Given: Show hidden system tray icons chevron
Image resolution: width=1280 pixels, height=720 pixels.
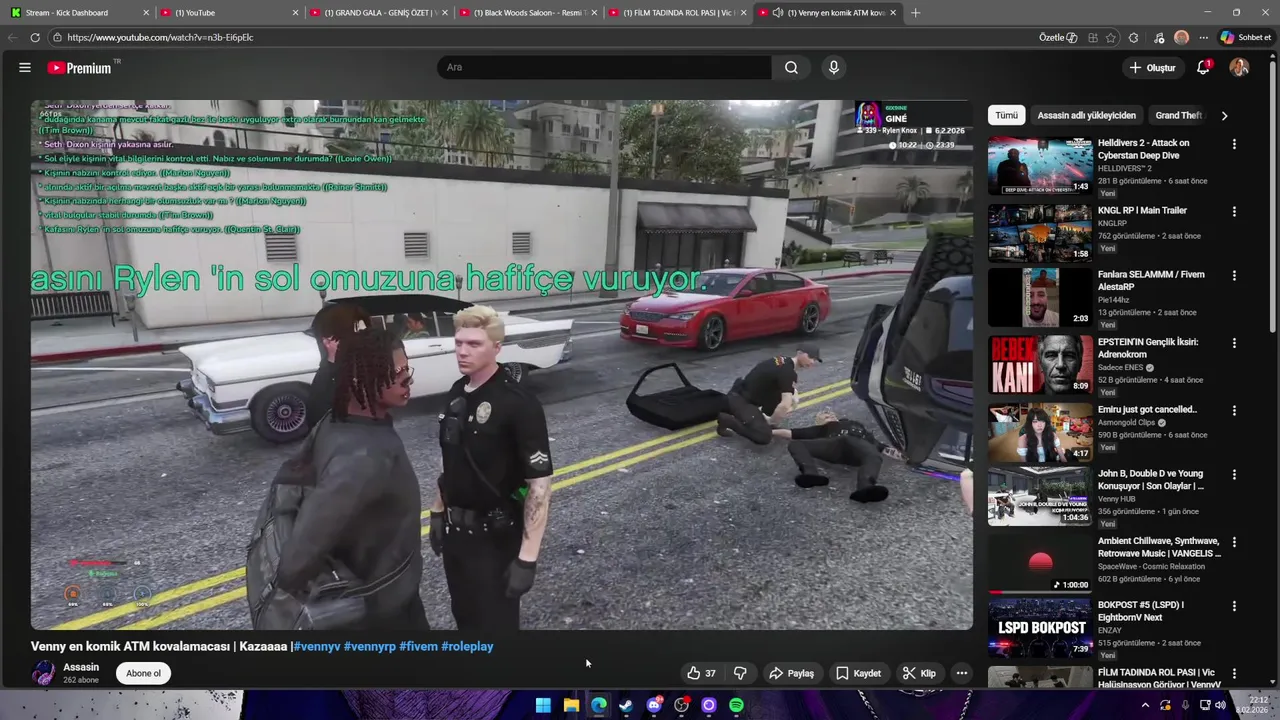Looking at the screenshot, I should [x=1145, y=705].
